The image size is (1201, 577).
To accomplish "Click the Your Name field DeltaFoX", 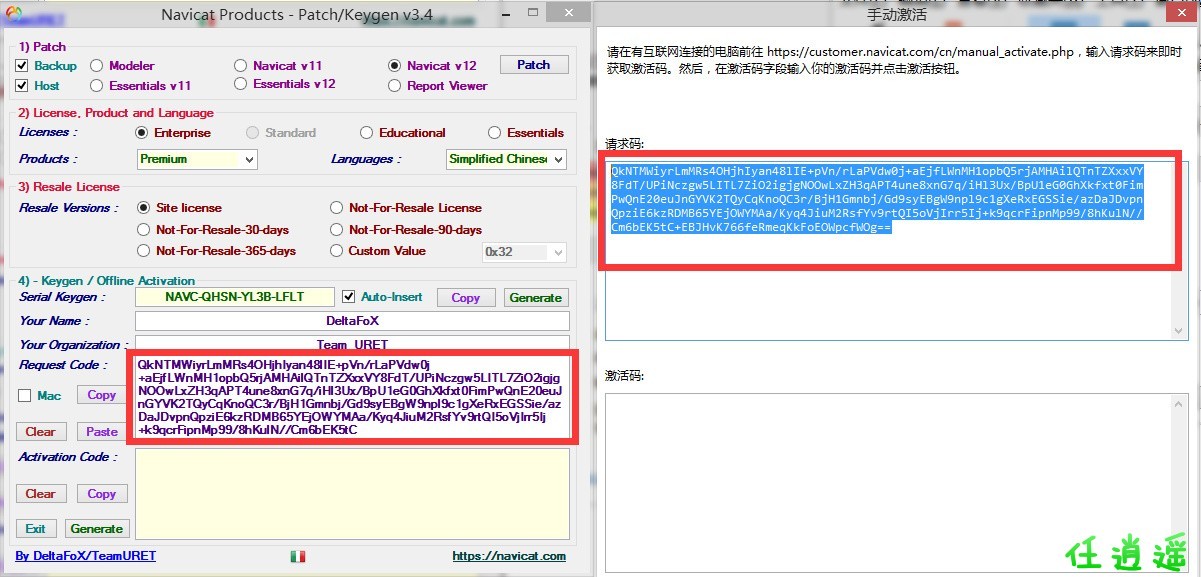I will (352, 321).
